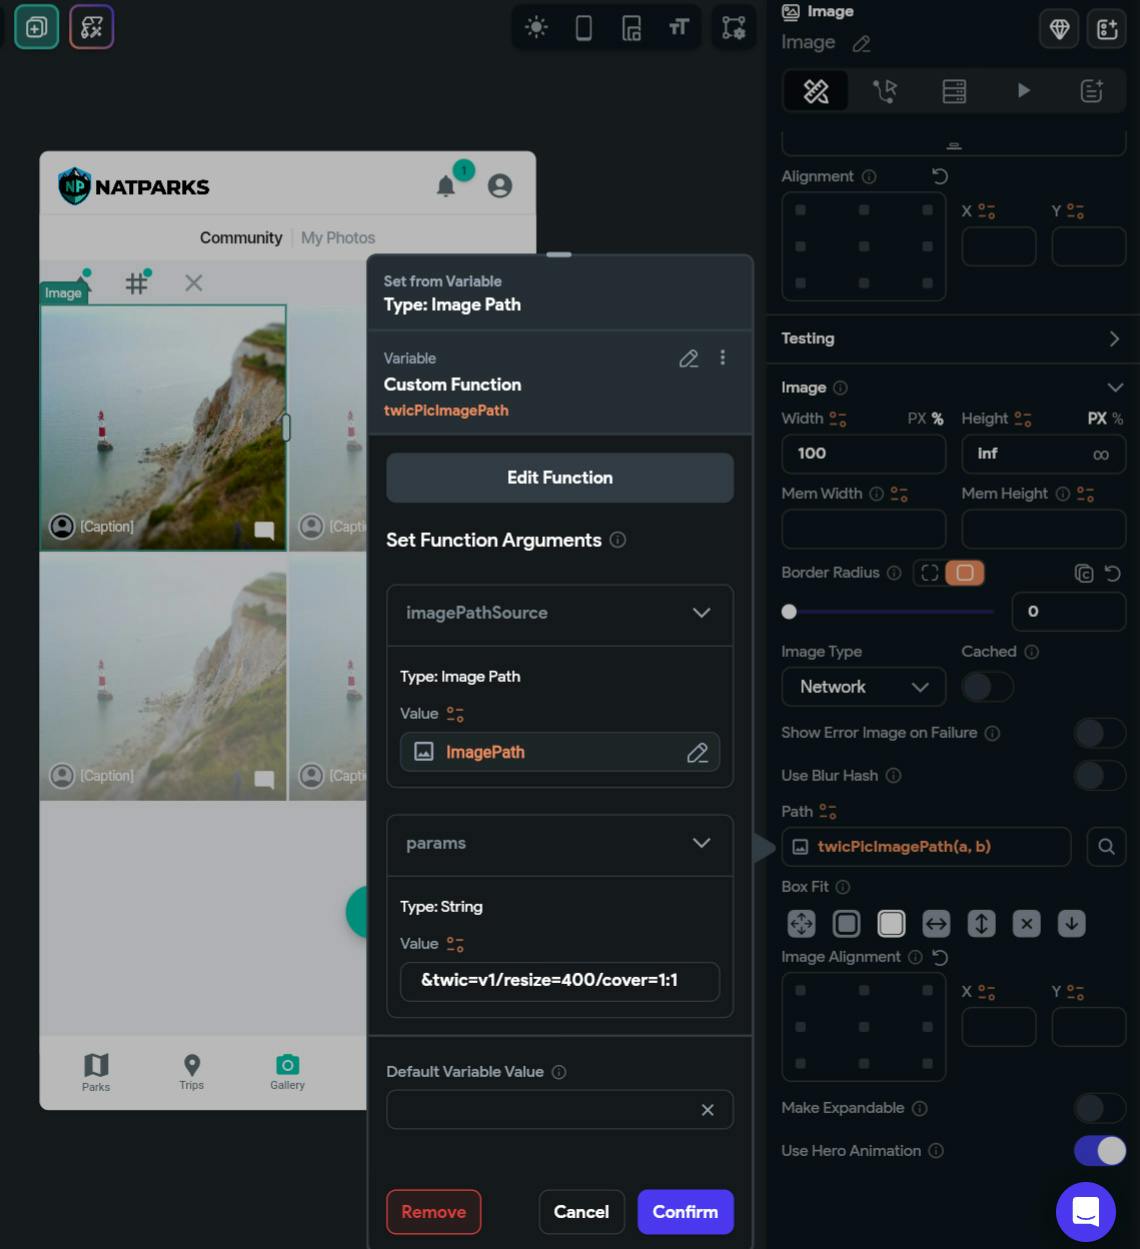This screenshot has height=1249, width=1140.
Task: Click the Cancel button
Action: (582, 1212)
